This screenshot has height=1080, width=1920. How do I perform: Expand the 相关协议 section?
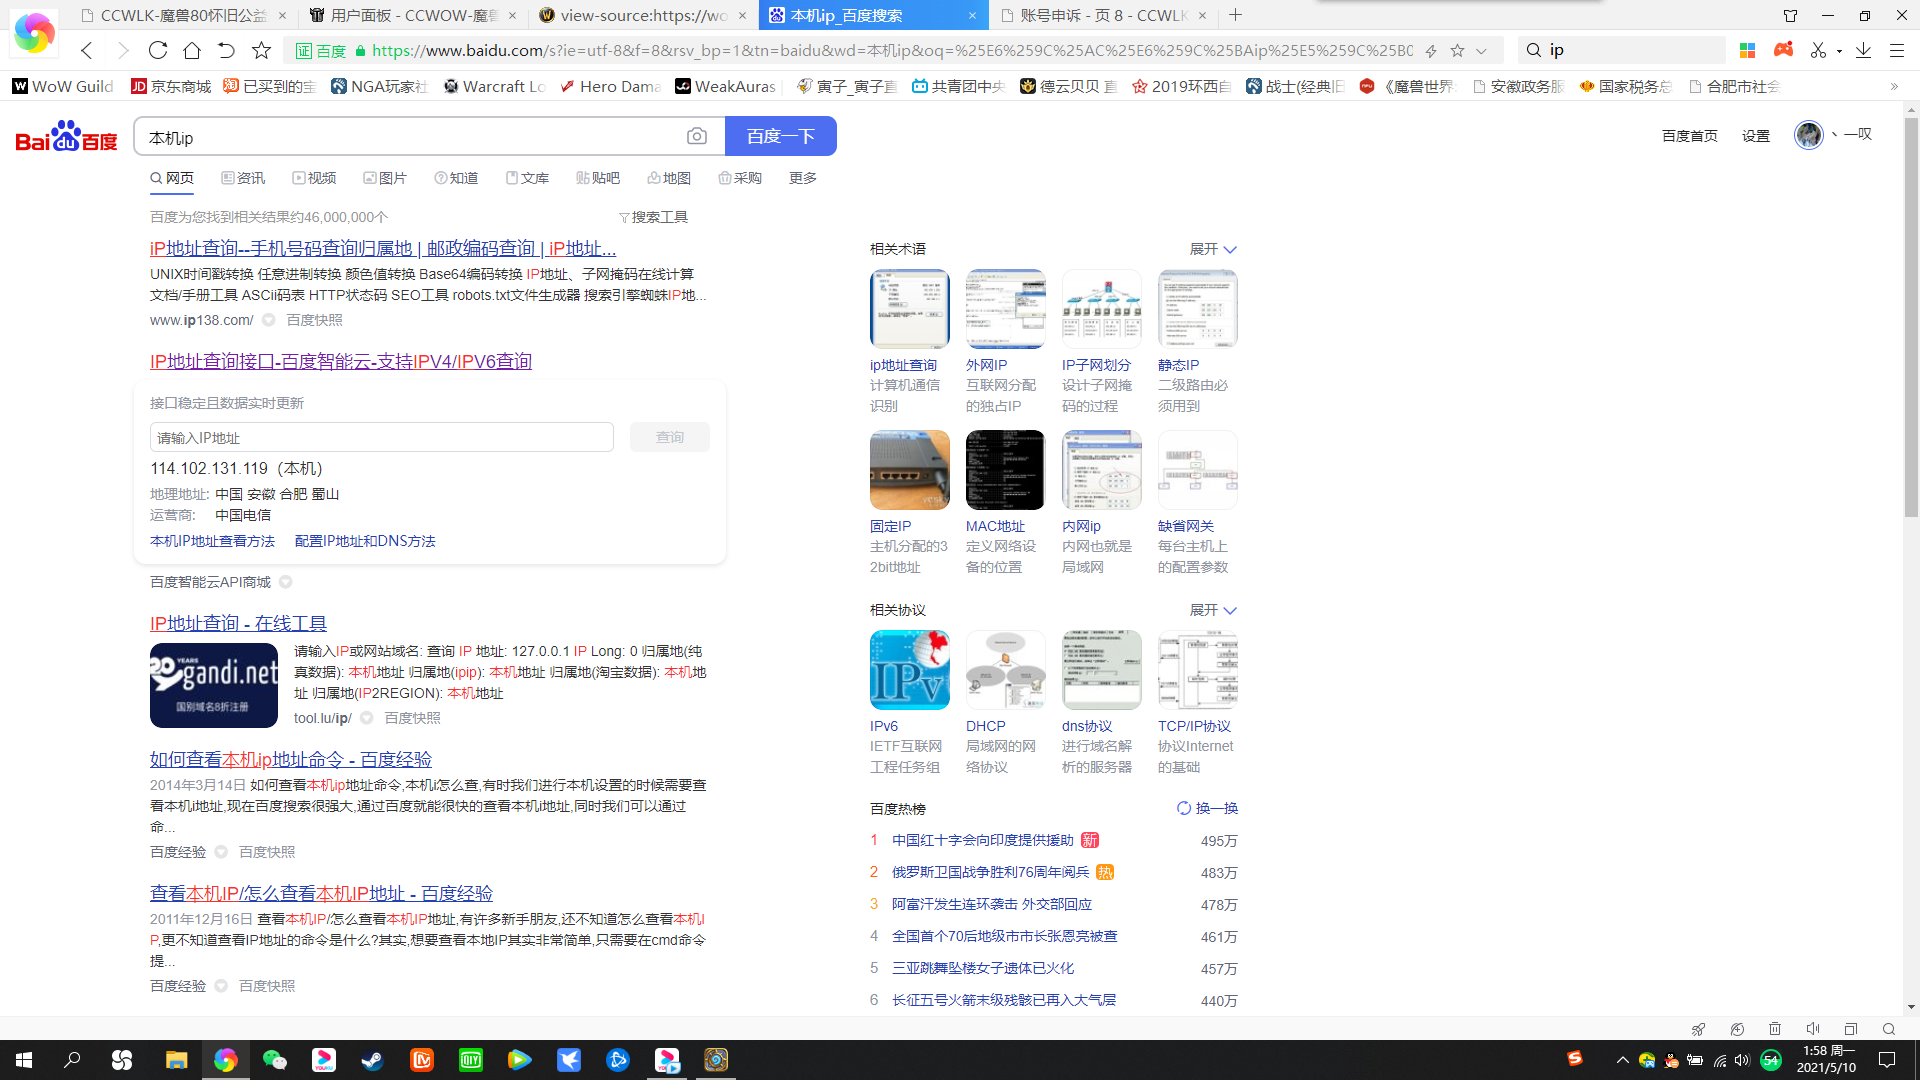tap(1211, 610)
